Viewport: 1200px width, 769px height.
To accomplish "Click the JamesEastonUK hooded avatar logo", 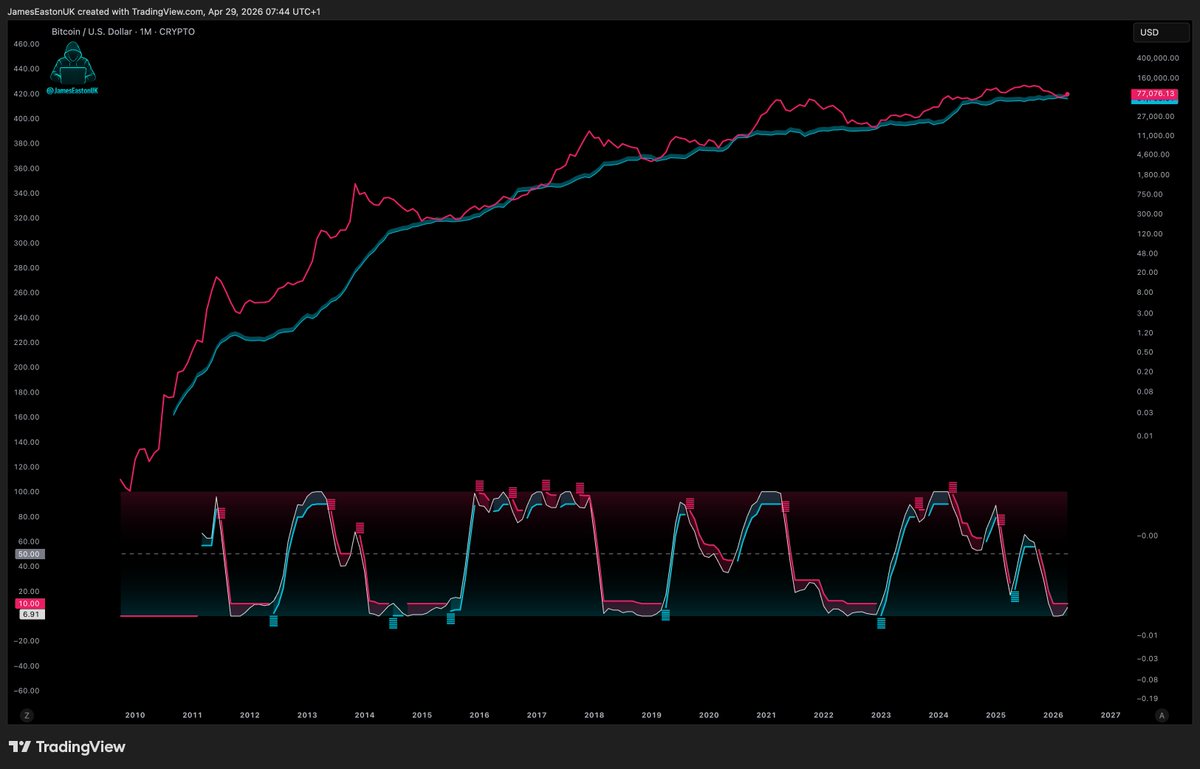I will pyautogui.click(x=72, y=69).
